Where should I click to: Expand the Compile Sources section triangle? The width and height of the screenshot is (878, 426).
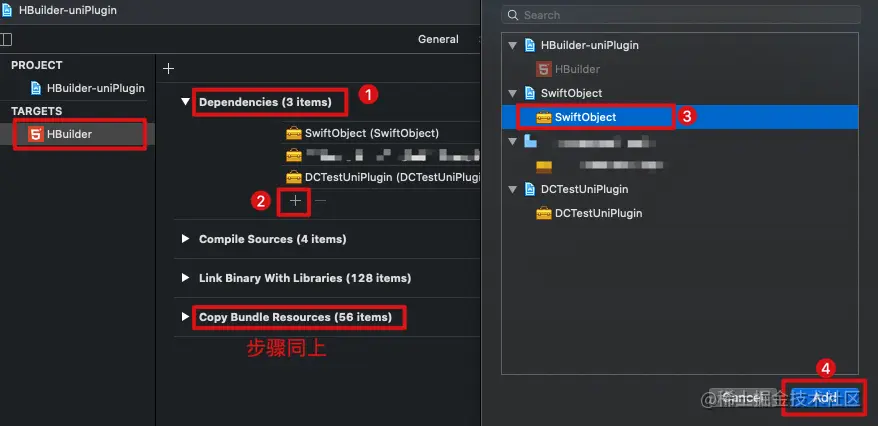pyautogui.click(x=185, y=239)
